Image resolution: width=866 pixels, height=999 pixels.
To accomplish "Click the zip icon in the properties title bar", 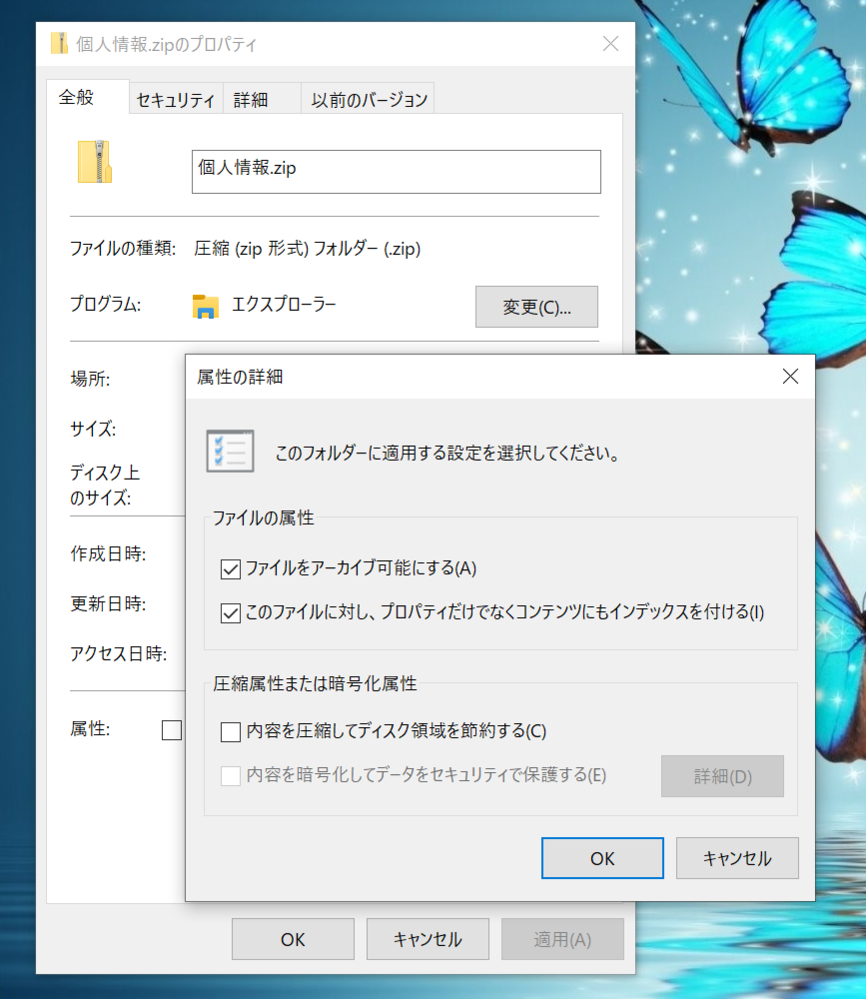I will coord(59,44).
